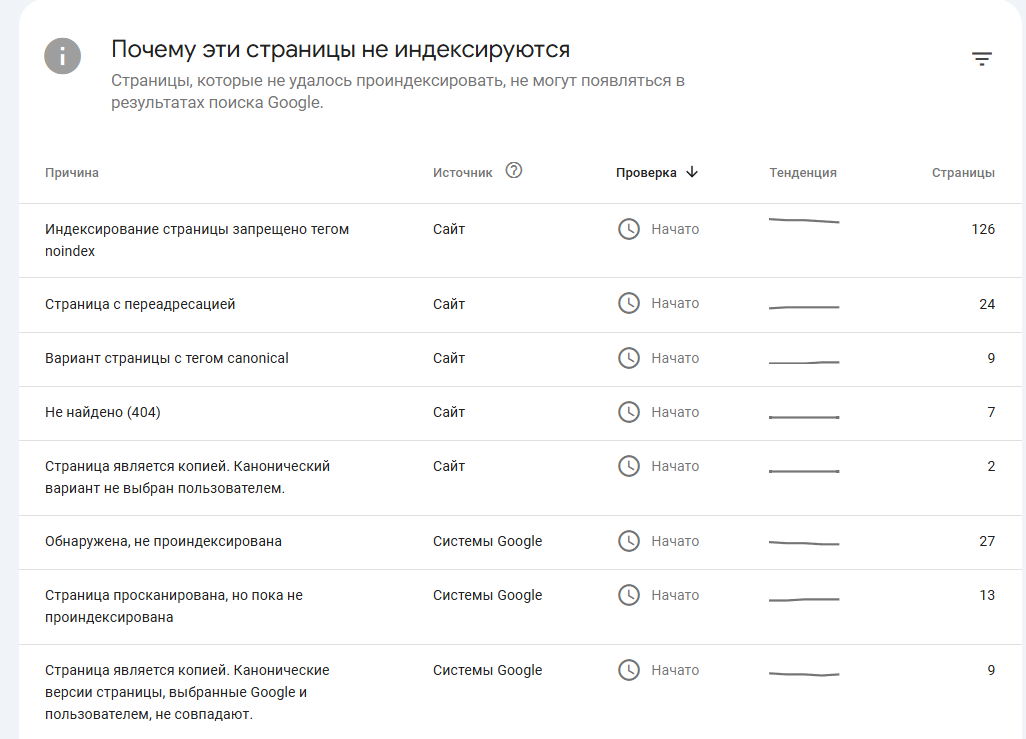The width and height of the screenshot is (1026, 739).
Task: Click the info icon beside the heading
Action: pos(63,56)
